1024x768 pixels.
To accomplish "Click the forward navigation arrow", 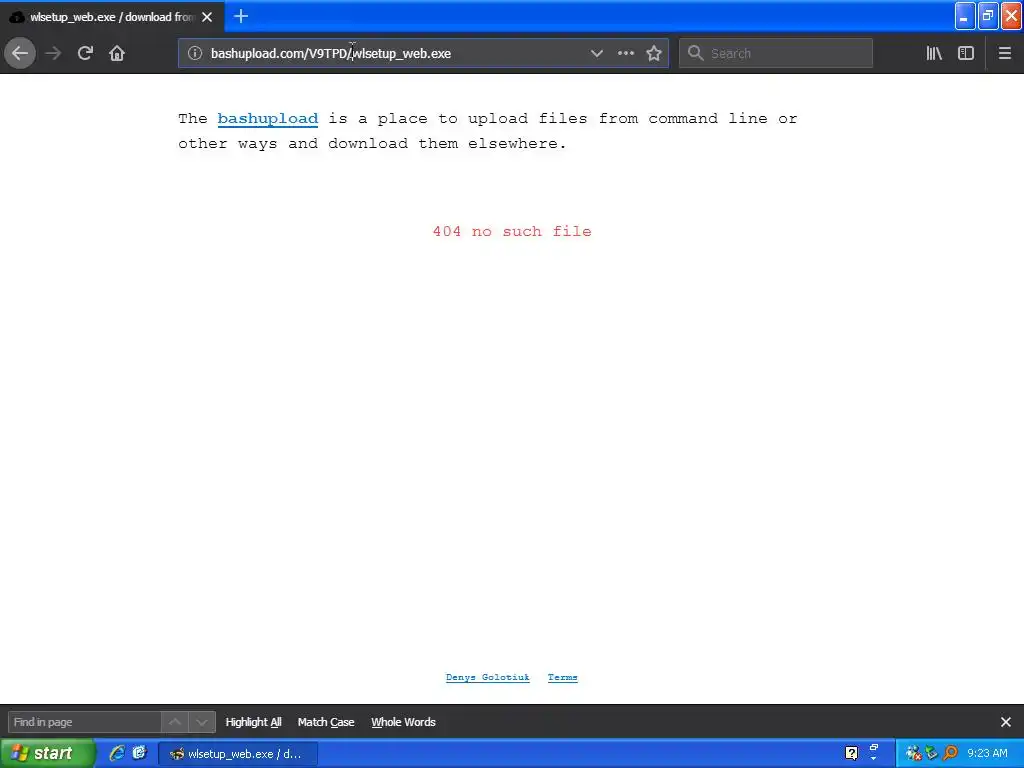I will click(53, 53).
